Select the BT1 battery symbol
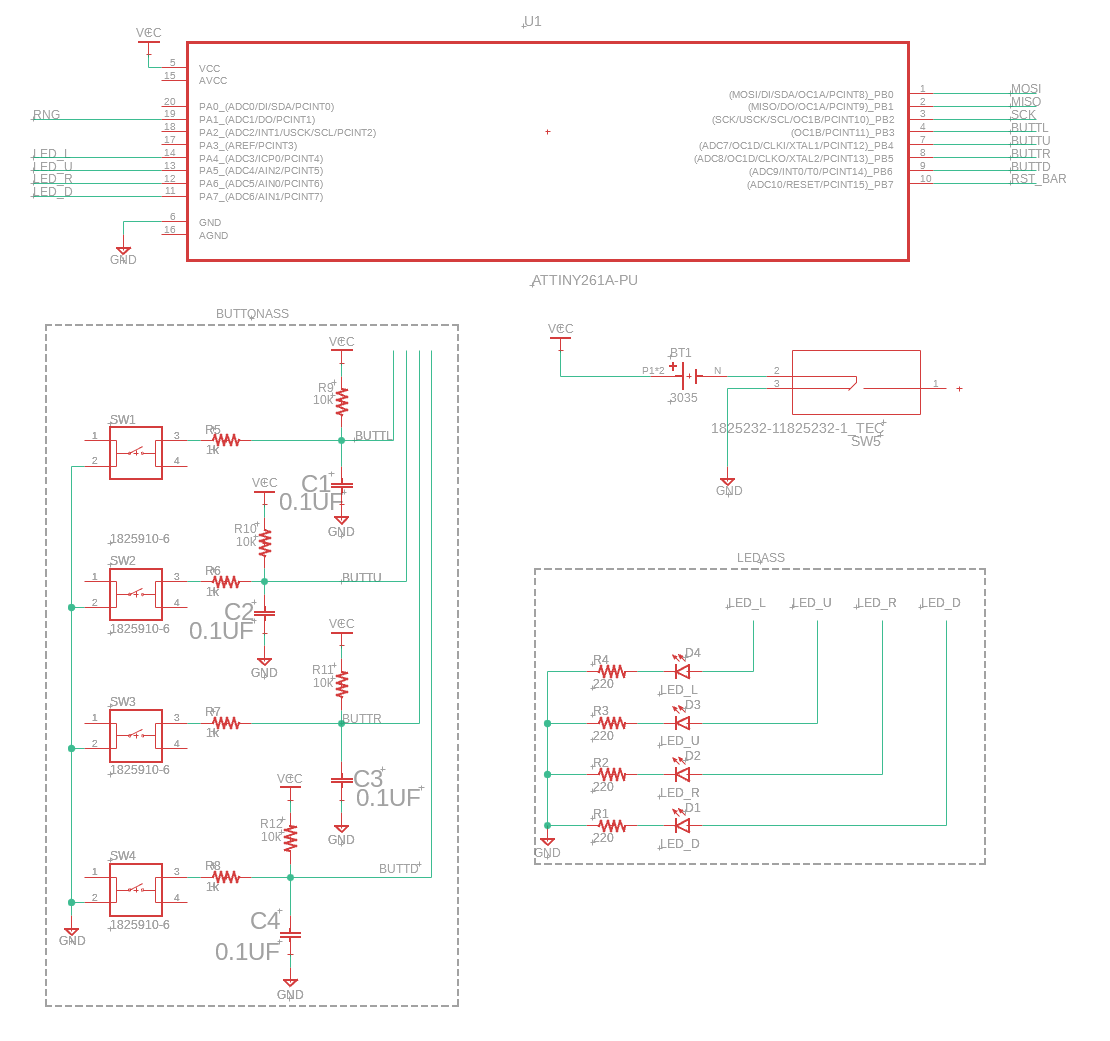The height and width of the screenshot is (1041, 1110). 689,376
